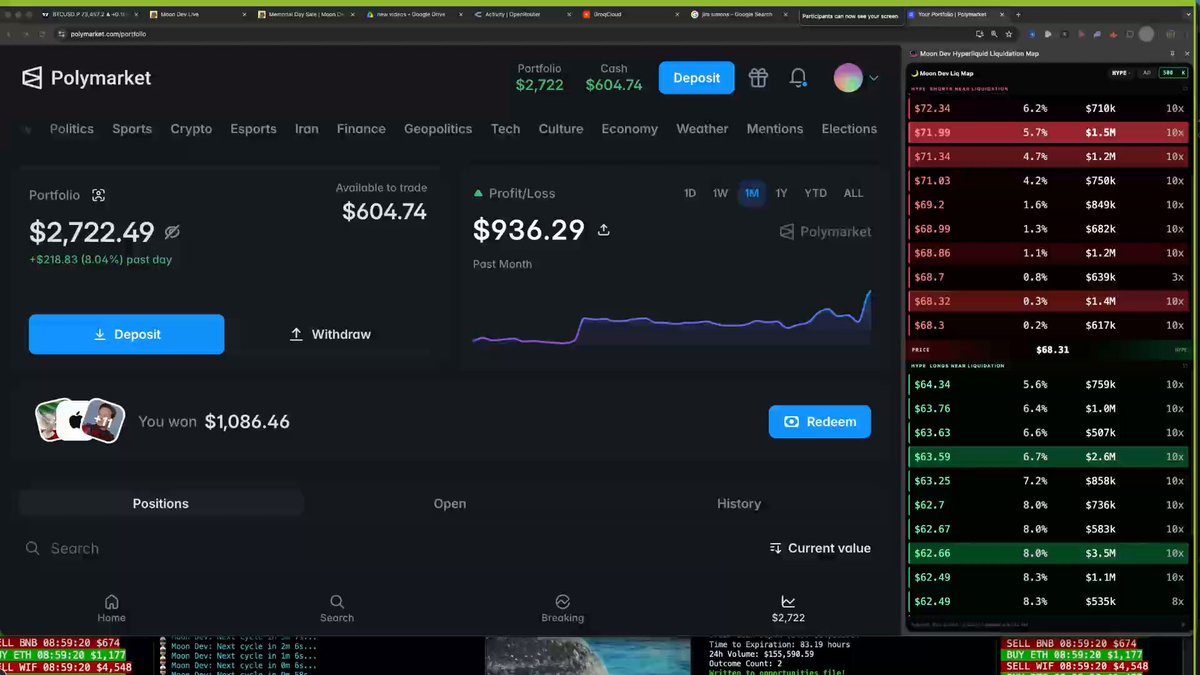This screenshot has width=1200, height=675.
Task: Select the ALL profit/loss range
Action: click(853, 193)
